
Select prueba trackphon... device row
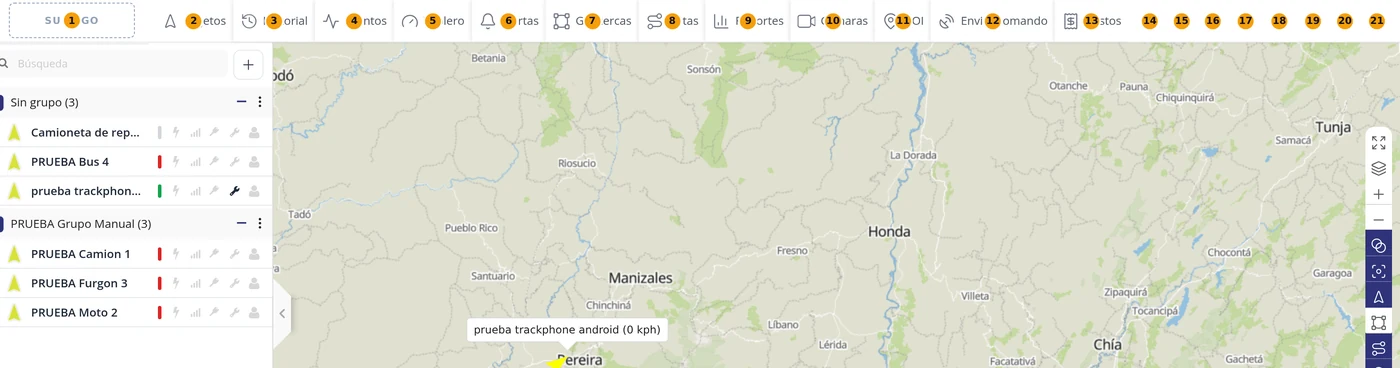tap(136, 191)
